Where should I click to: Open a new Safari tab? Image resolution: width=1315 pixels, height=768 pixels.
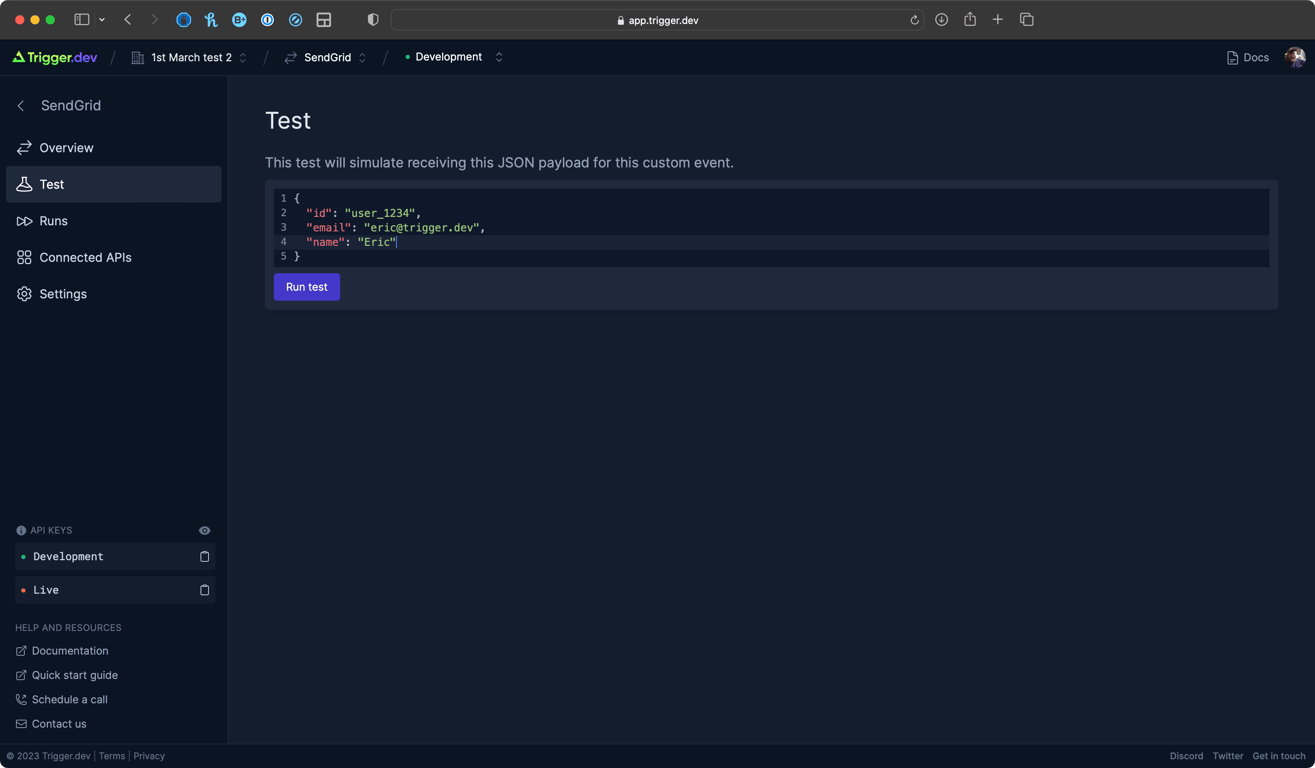[998, 20]
